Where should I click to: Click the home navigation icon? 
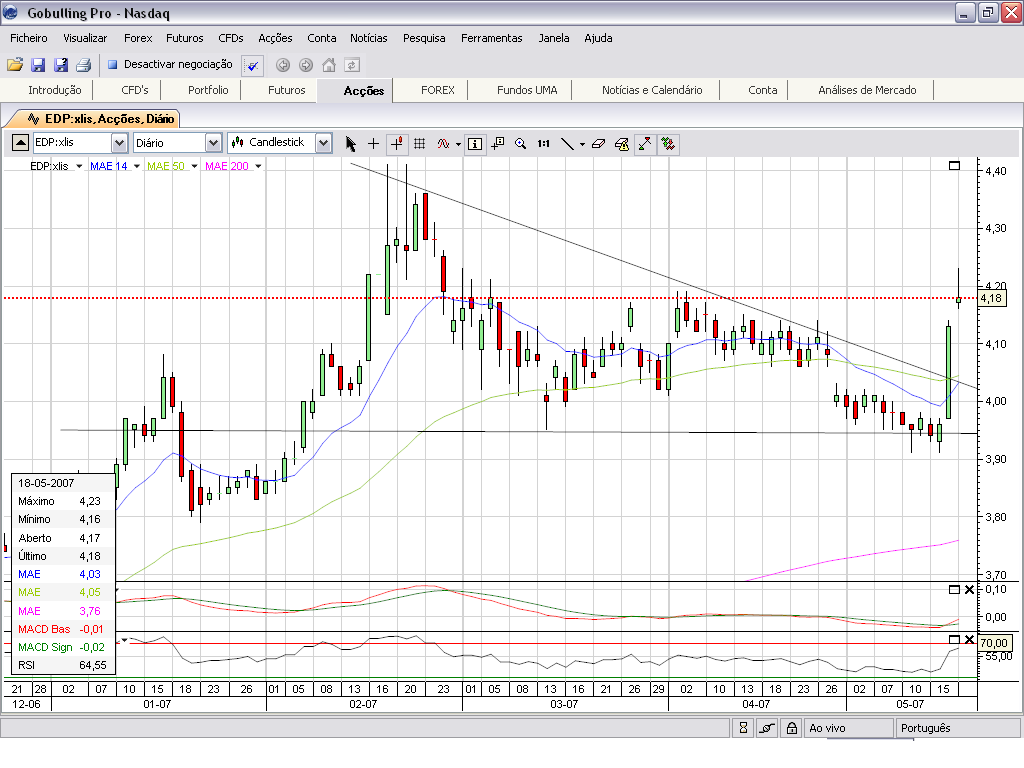329,65
